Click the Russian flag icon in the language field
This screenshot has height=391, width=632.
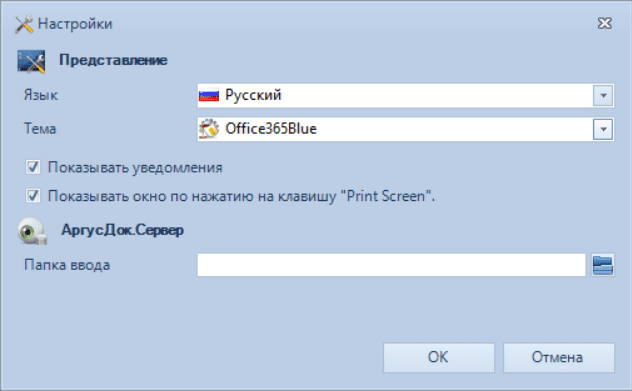point(209,96)
